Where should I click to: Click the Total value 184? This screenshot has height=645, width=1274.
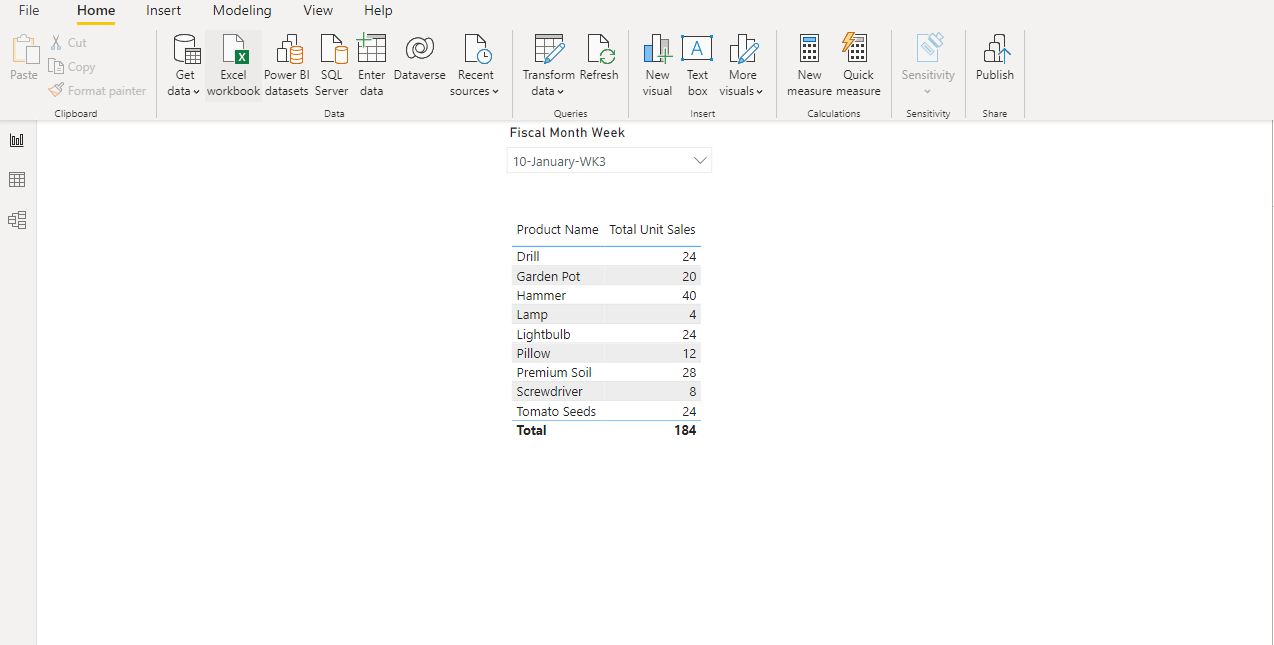pos(685,431)
